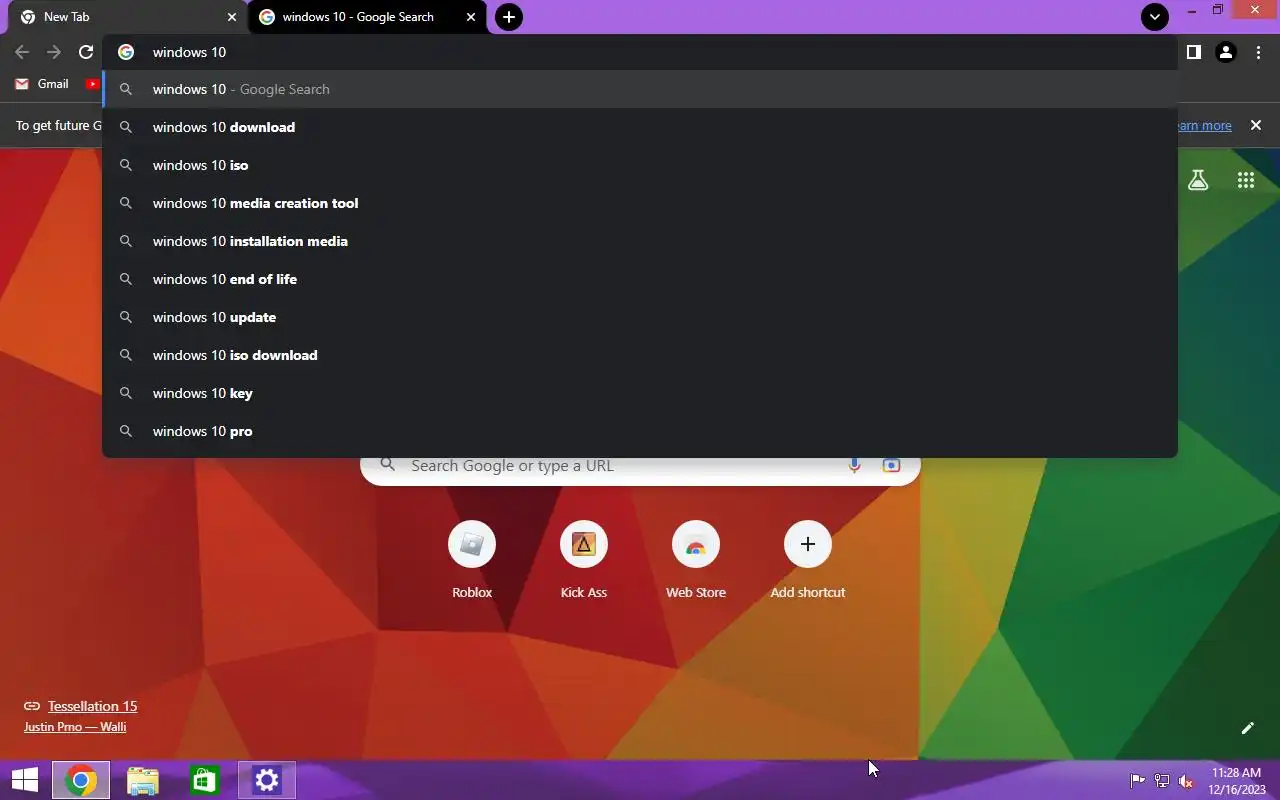Customize Chrome with the pencil icon
The height and width of the screenshot is (800, 1280).
pyautogui.click(x=1247, y=728)
